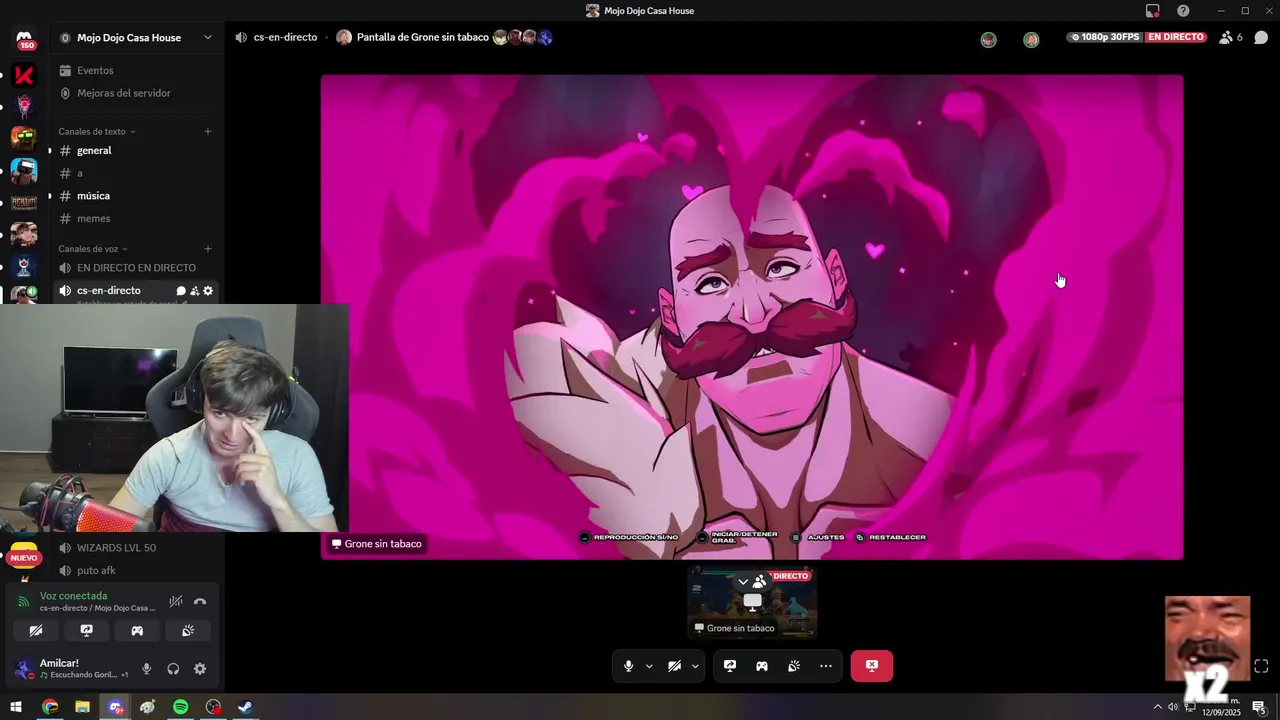Show the member list with 6 viewers
Image resolution: width=1280 pixels, height=720 pixels.
tap(1230, 37)
